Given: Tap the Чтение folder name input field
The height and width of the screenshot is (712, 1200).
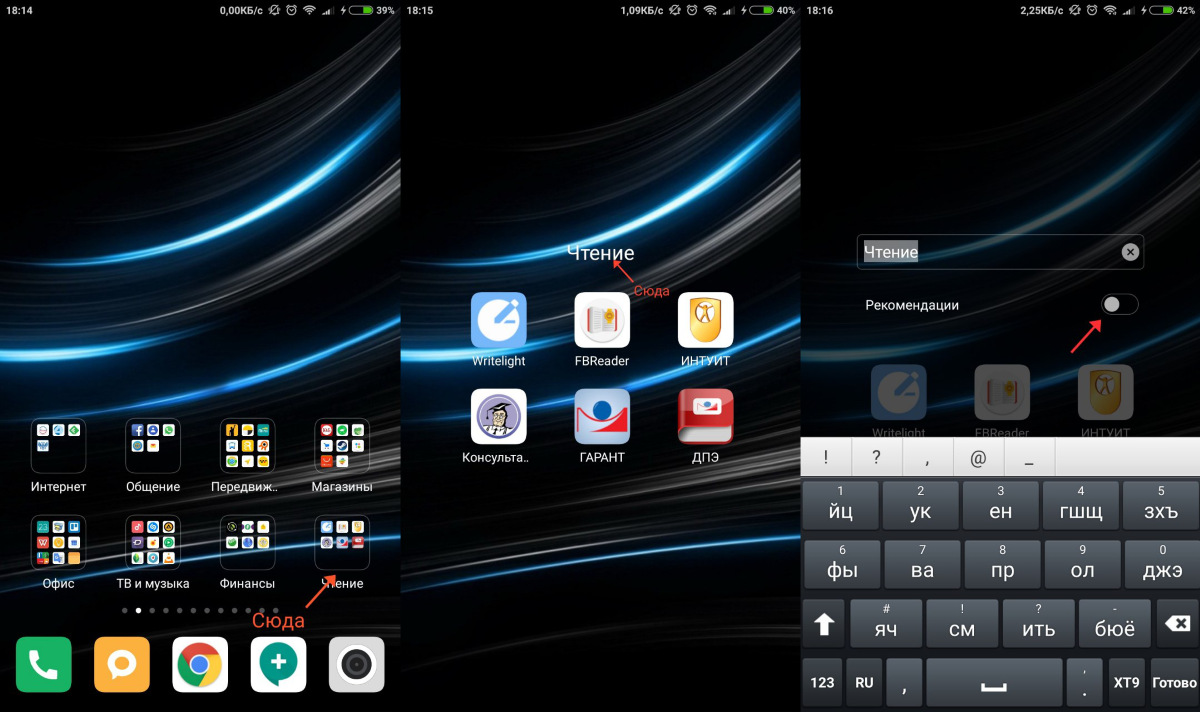Looking at the screenshot, I should pos(1000,252).
